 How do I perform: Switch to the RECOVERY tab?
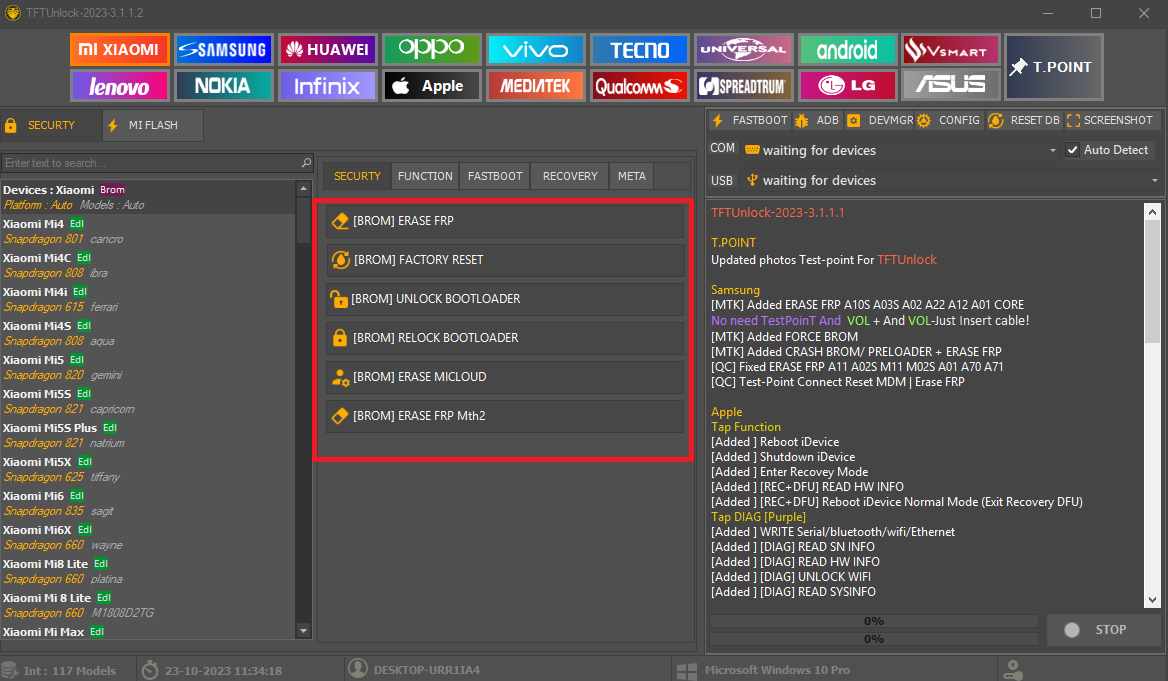click(570, 176)
